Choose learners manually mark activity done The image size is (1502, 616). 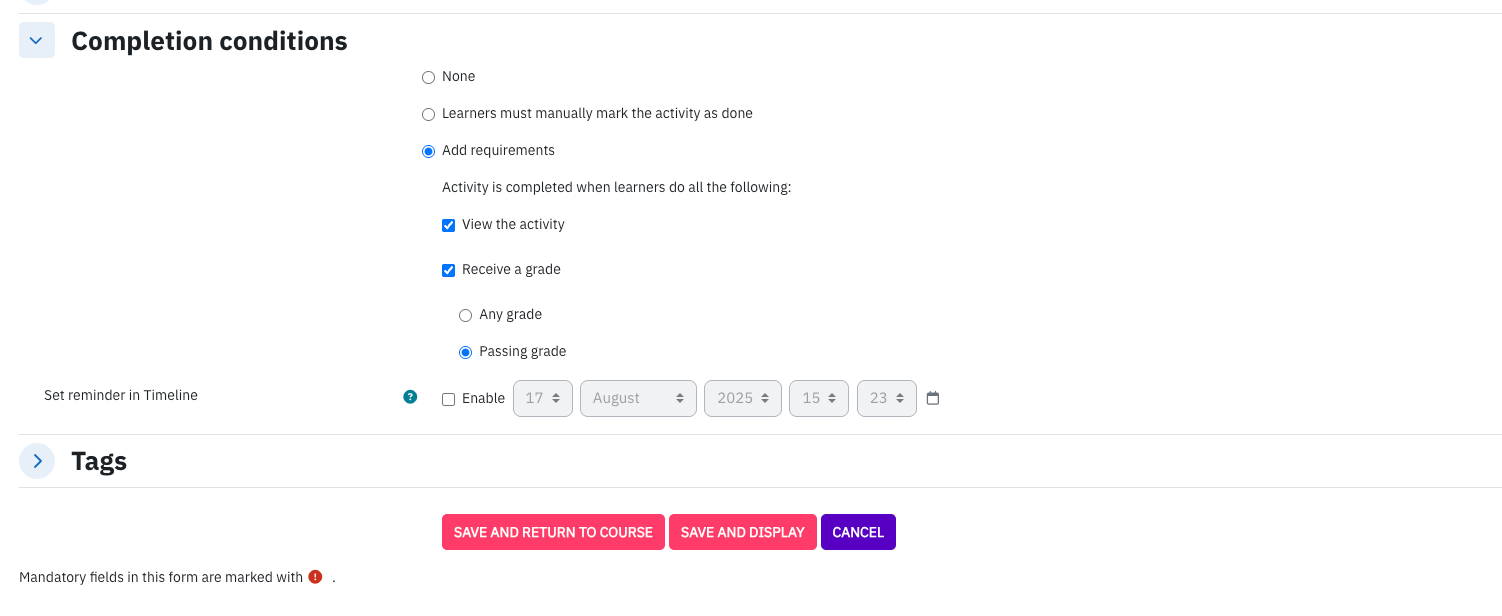429,114
